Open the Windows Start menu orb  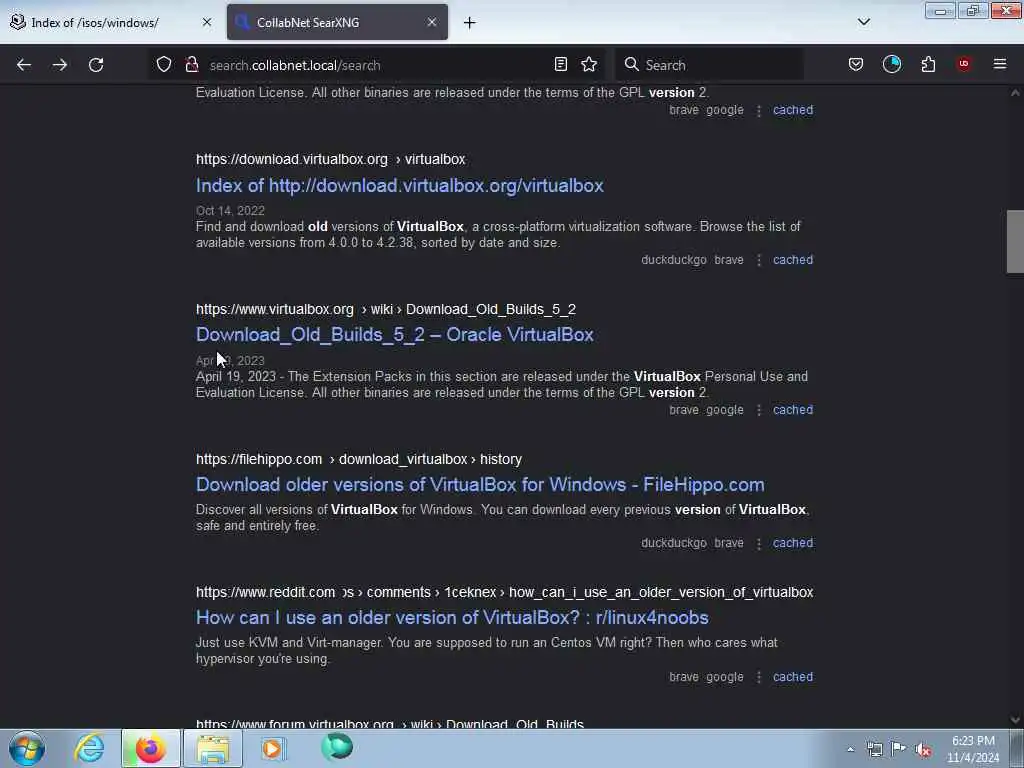[x=27, y=748]
